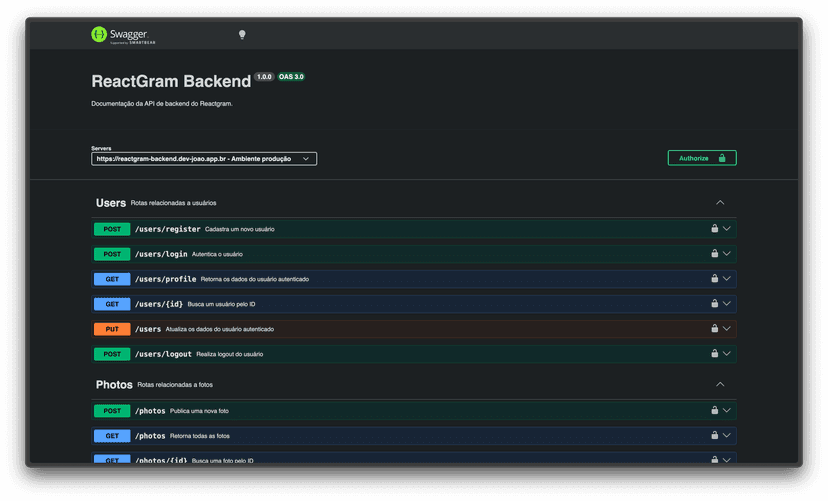Click the Authorize button
This screenshot has height=501, width=828.
[702, 158]
